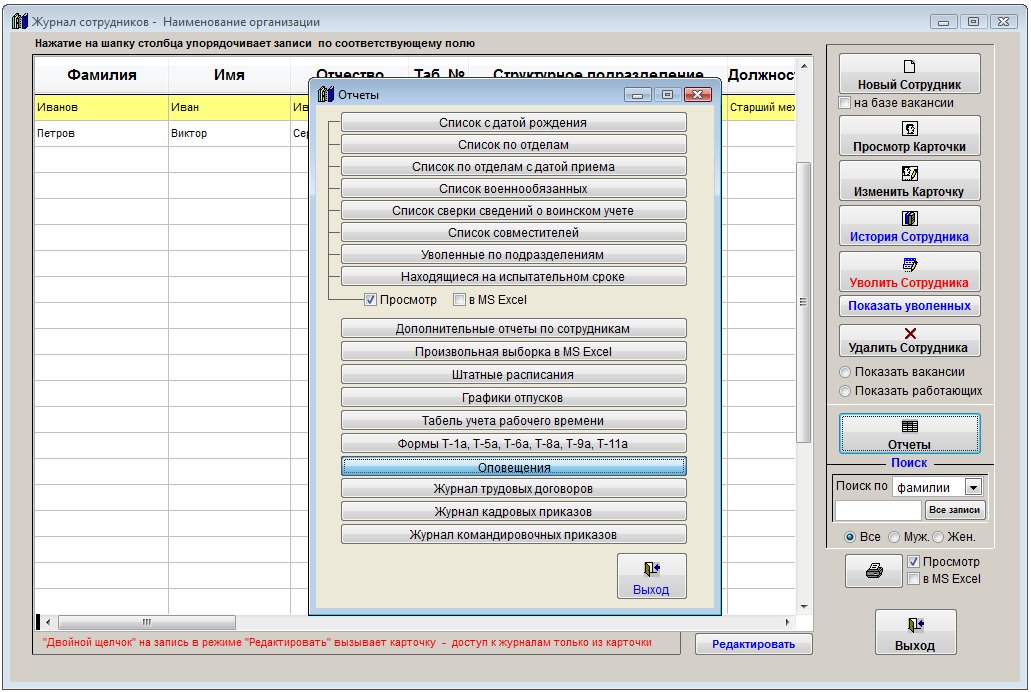The image size is (1031, 692).
Task: Close the Отчеты dialog window
Action: (x=698, y=95)
